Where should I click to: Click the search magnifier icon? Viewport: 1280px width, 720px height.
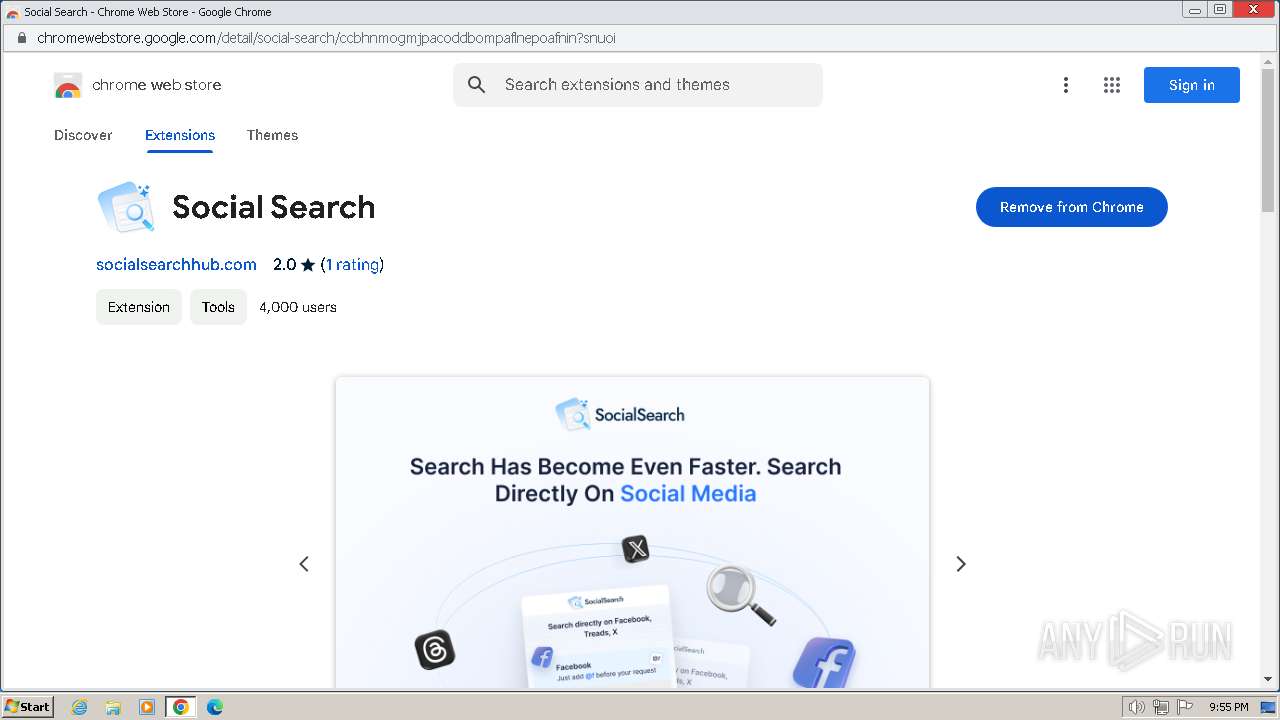pyautogui.click(x=477, y=85)
